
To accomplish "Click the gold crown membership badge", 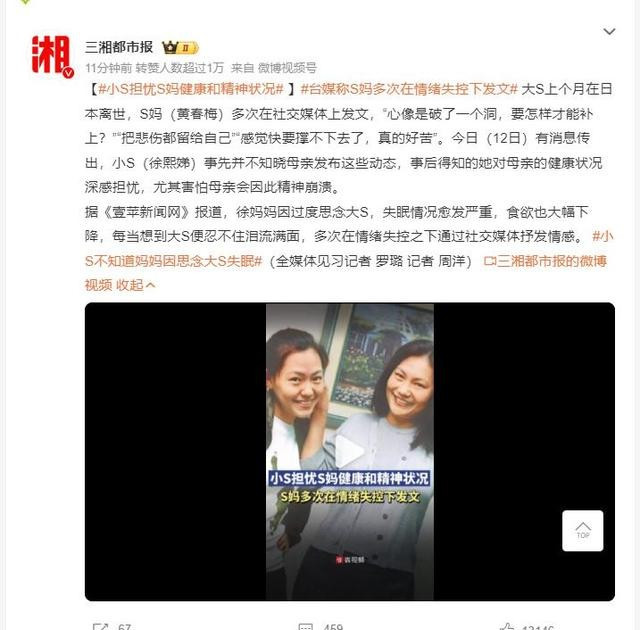I will (x=180, y=48).
